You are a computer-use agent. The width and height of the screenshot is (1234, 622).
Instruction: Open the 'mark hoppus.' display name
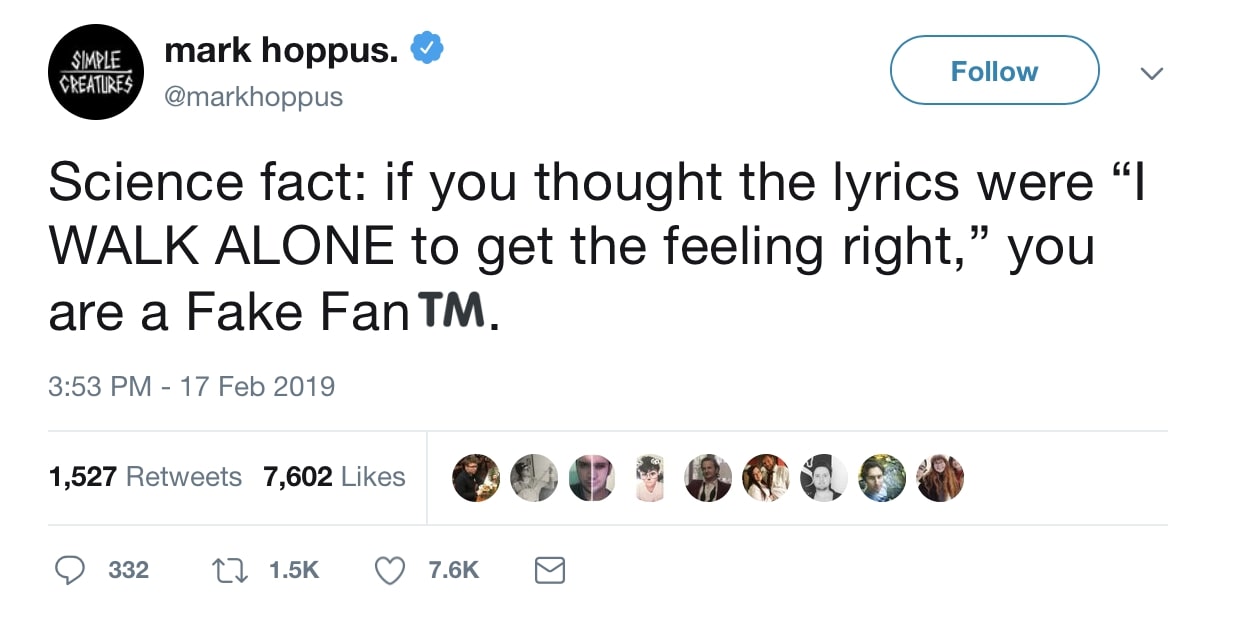pyautogui.click(x=281, y=49)
